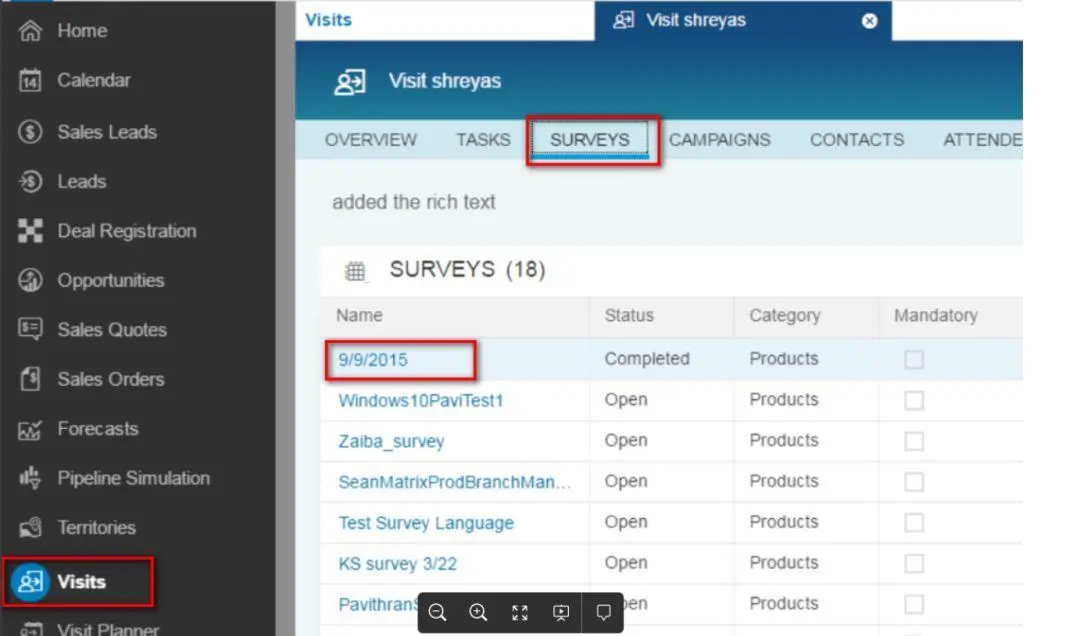
Task: Click the SURVEYS (18) heading
Action: (x=467, y=269)
